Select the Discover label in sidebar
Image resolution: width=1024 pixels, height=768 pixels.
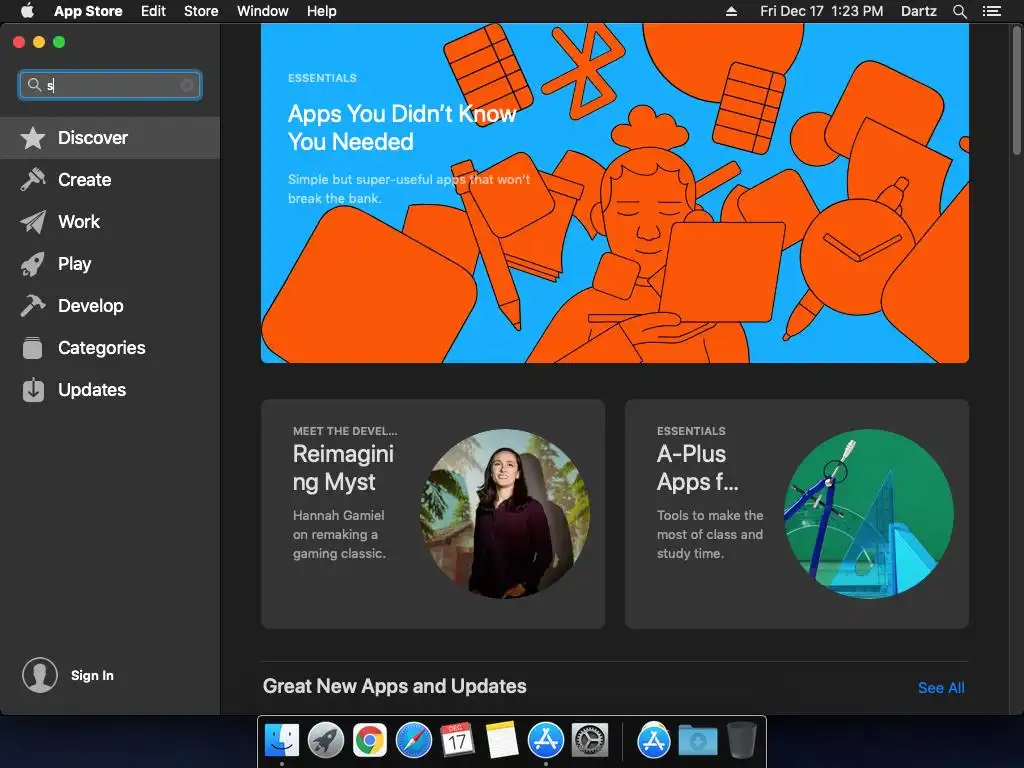click(x=93, y=138)
